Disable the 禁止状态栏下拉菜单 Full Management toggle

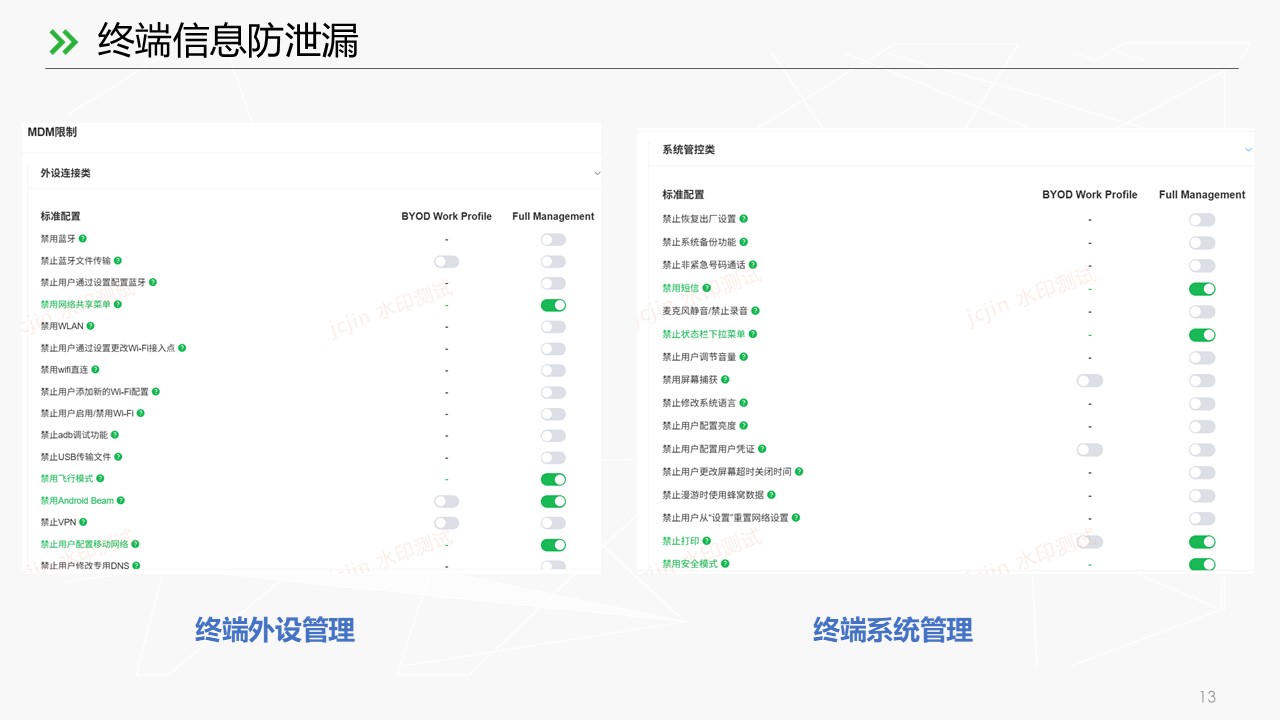click(x=1202, y=335)
